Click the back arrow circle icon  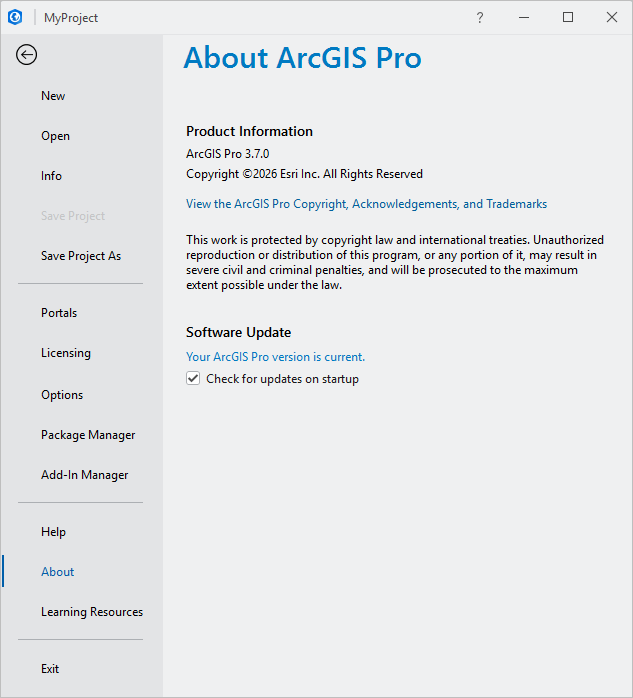[x=27, y=55]
